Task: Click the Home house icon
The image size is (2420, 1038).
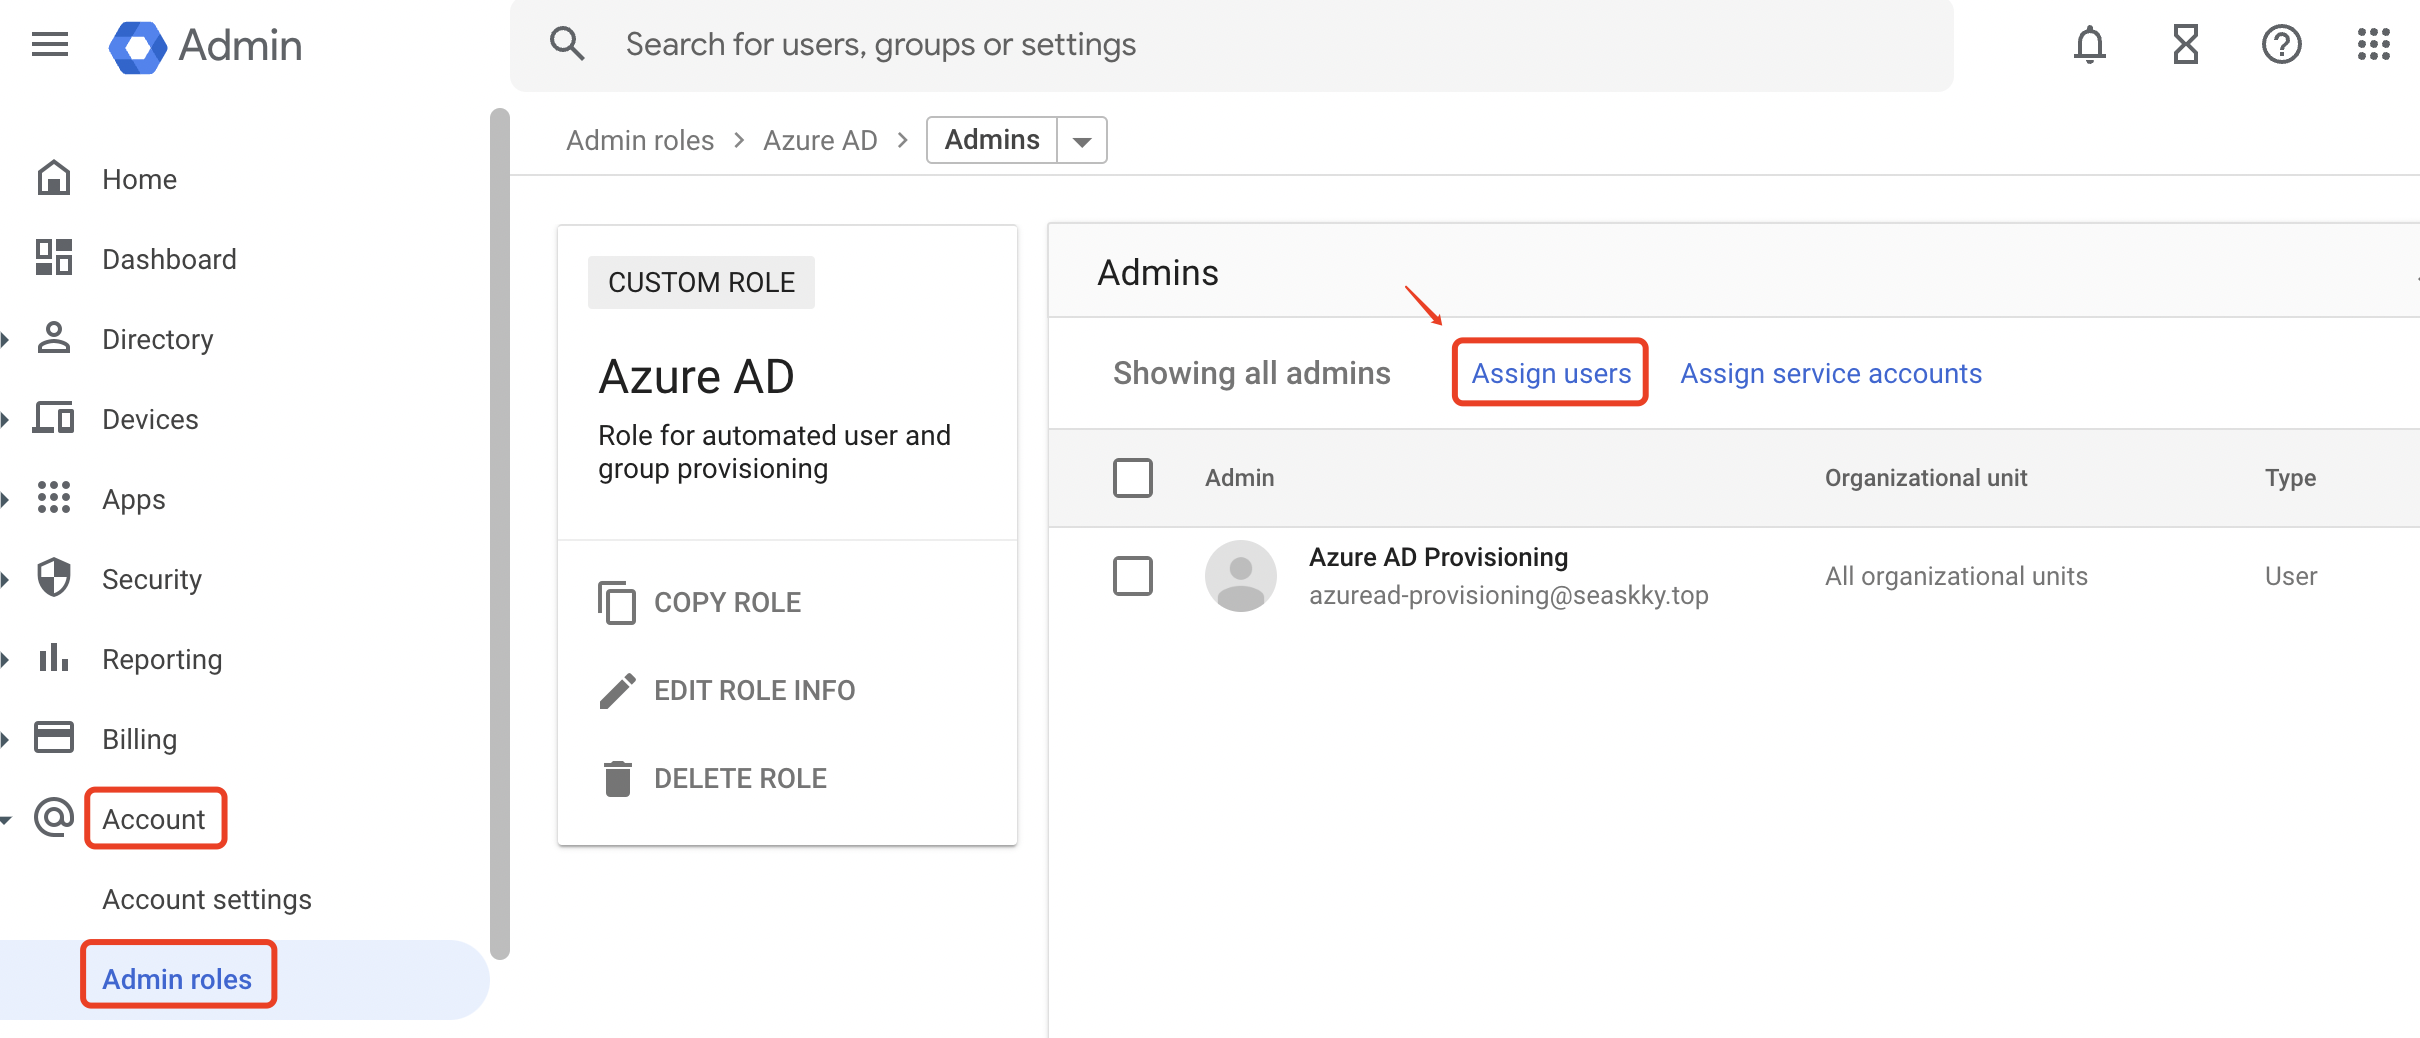Action: point(54,178)
